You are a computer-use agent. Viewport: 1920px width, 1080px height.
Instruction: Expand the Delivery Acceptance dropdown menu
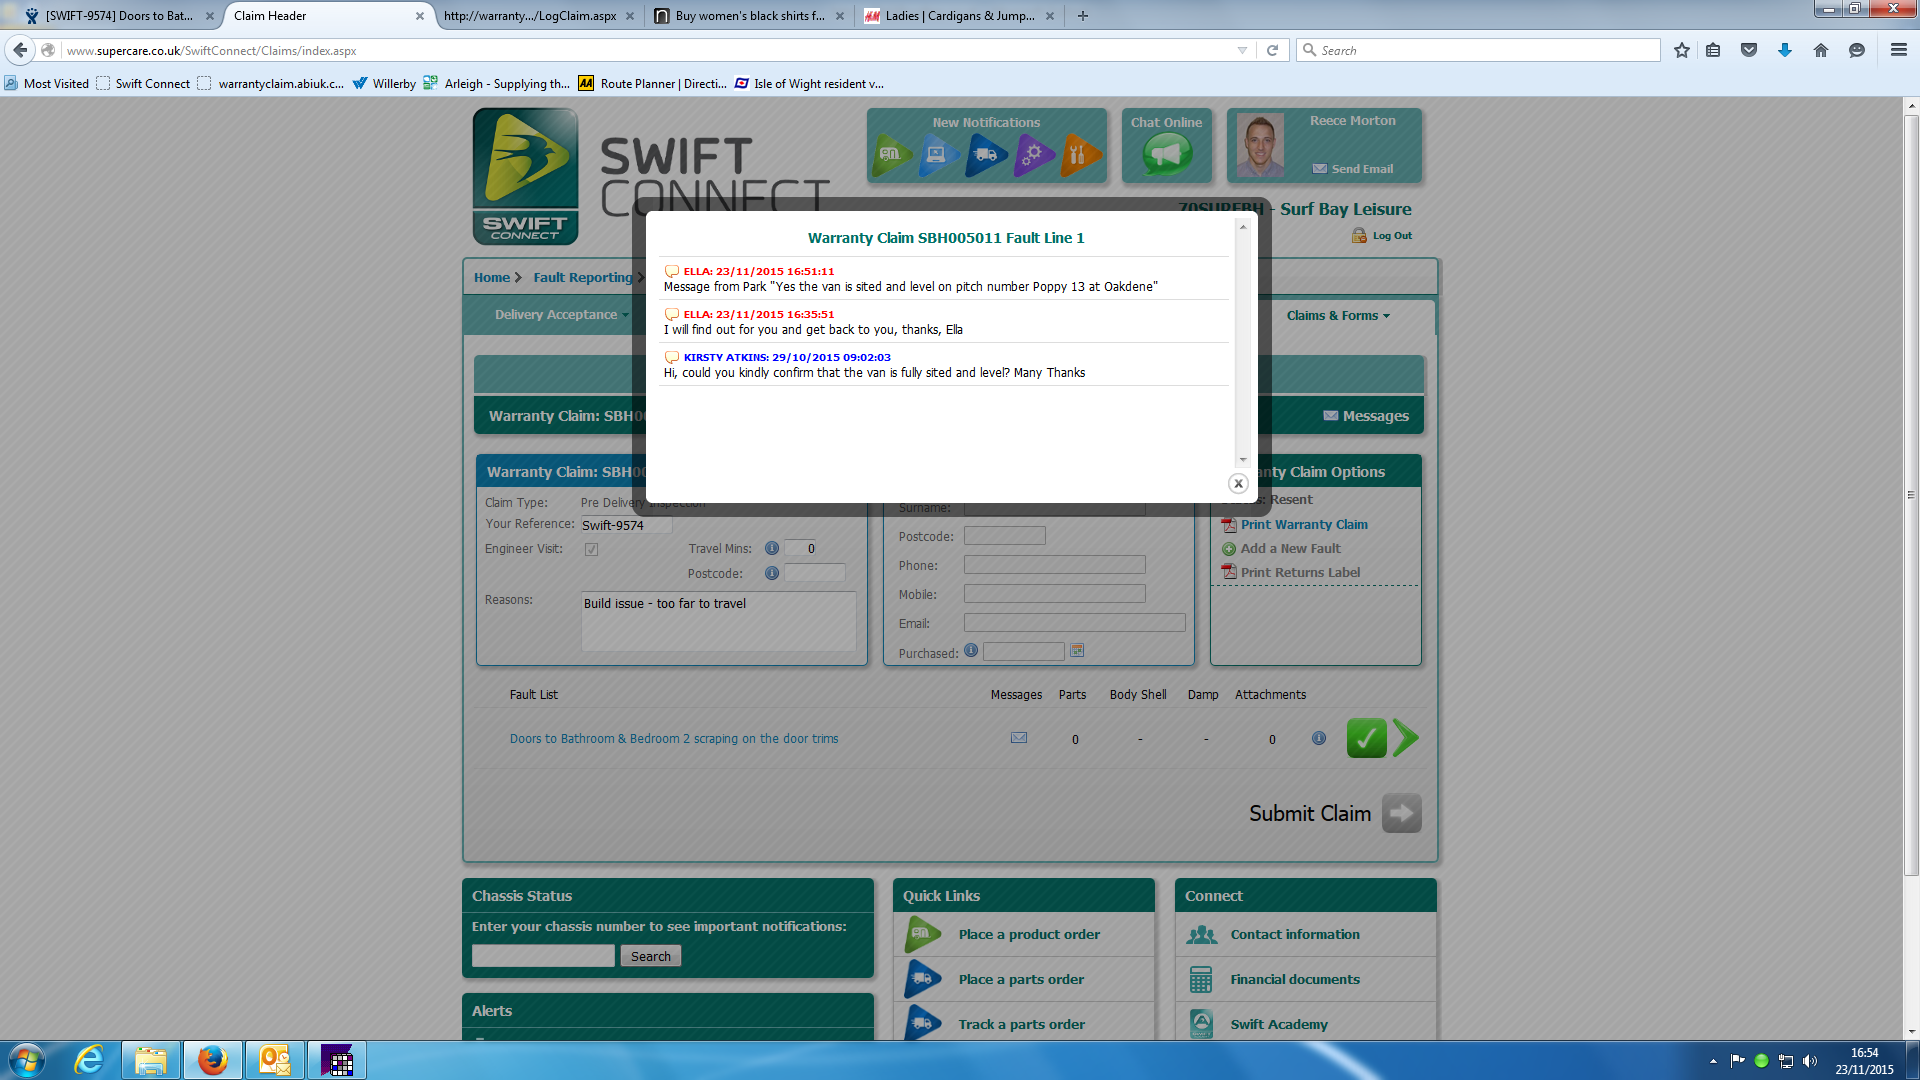(561, 315)
